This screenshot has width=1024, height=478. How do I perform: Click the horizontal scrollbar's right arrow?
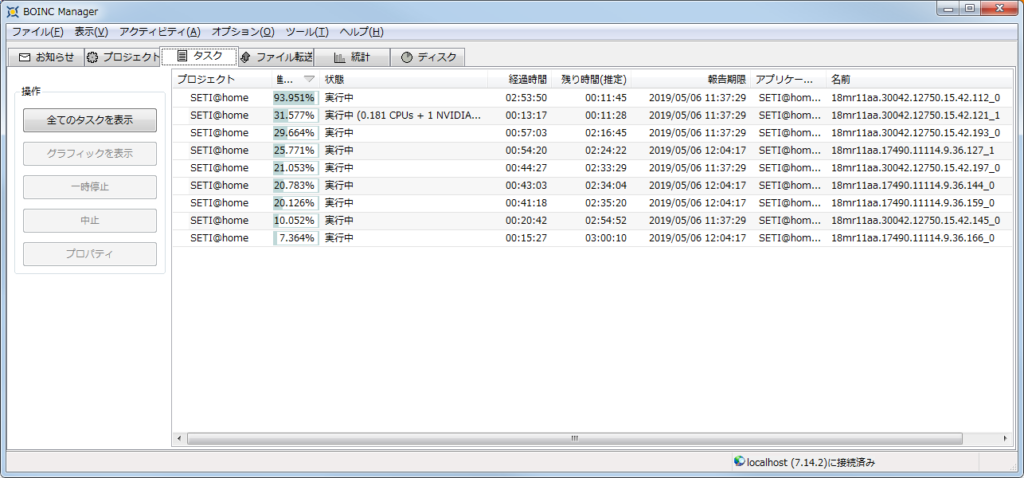pos(1007,438)
